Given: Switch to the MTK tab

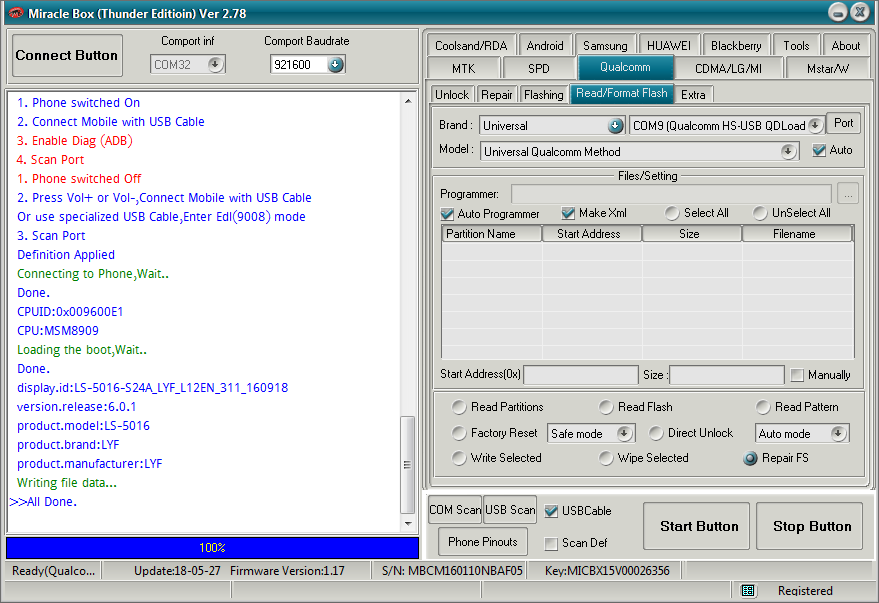Looking at the screenshot, I should [464, 68].
